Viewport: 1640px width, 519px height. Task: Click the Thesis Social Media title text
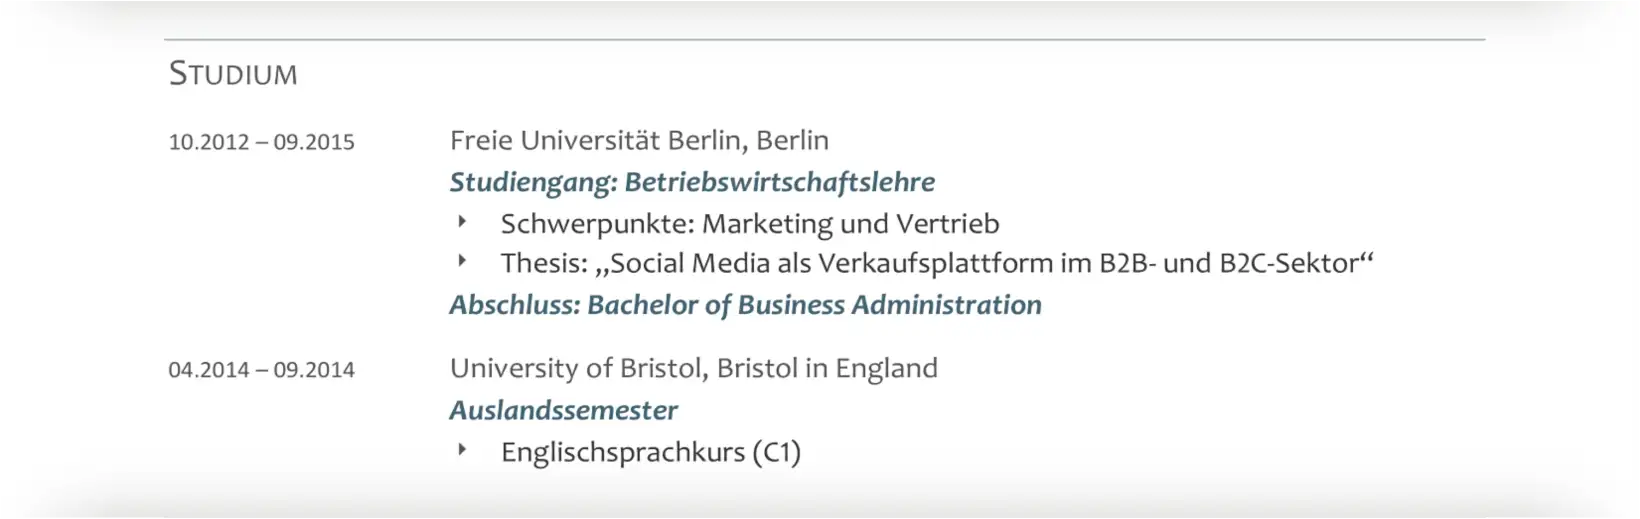[x=937, y=263]
